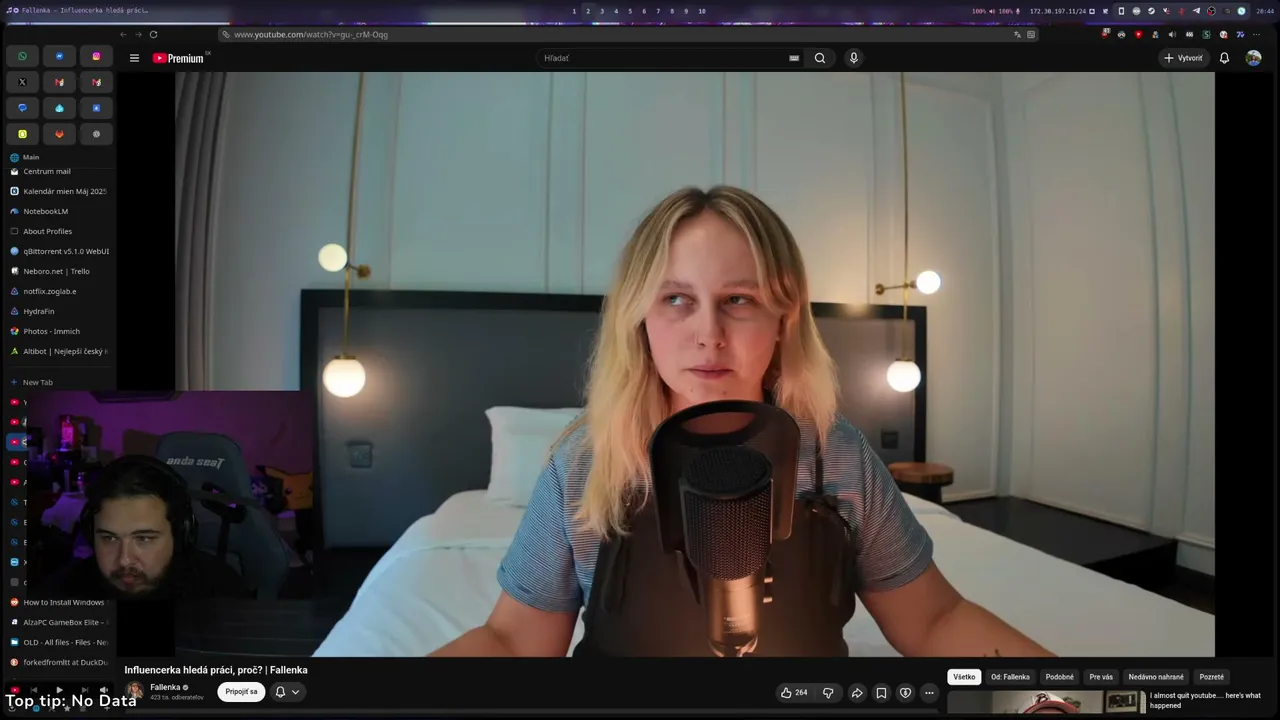Open the yellow Snapchat pinned tab

[x=22, y=134]
